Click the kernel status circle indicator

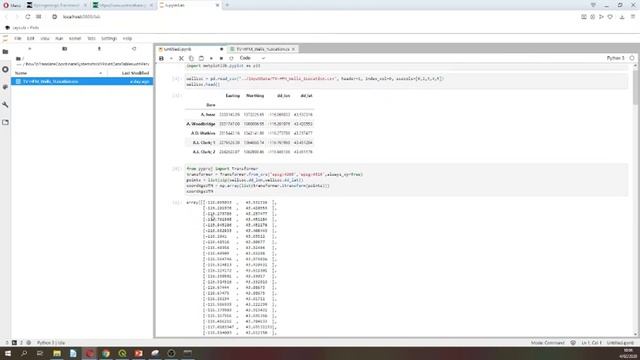632,58
